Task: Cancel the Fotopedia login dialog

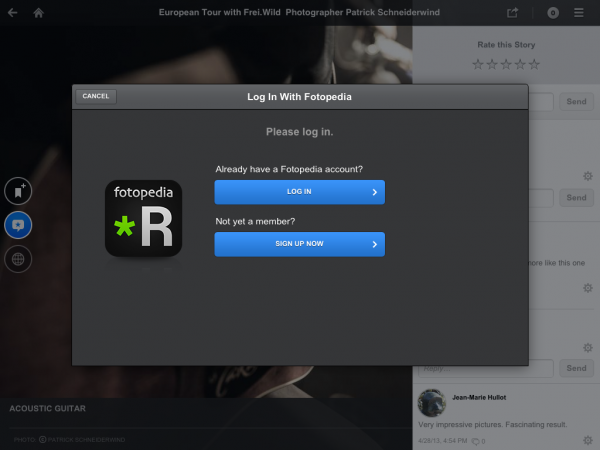Action: 96,96
